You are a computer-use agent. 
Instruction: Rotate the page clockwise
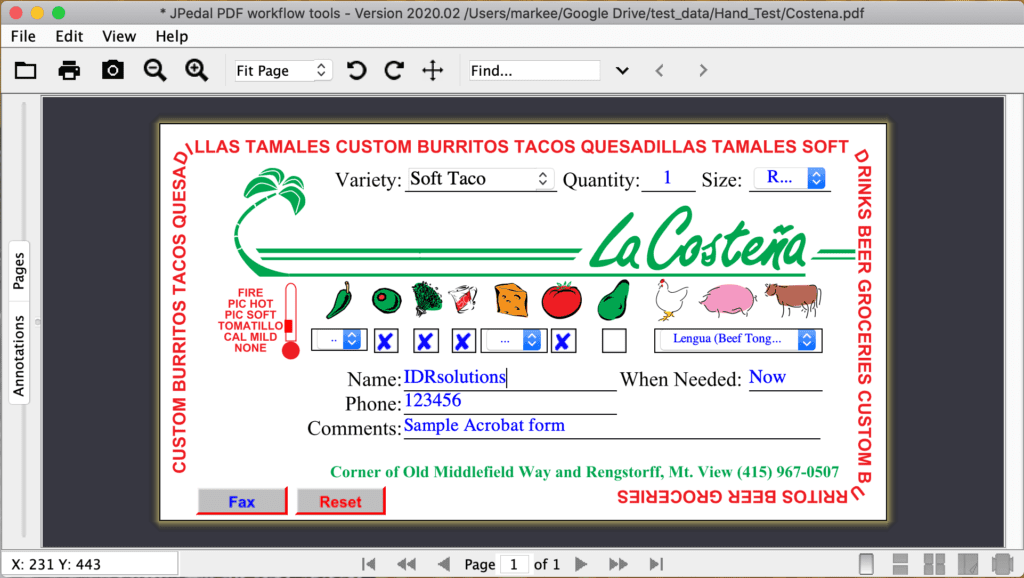pos(394,70)
